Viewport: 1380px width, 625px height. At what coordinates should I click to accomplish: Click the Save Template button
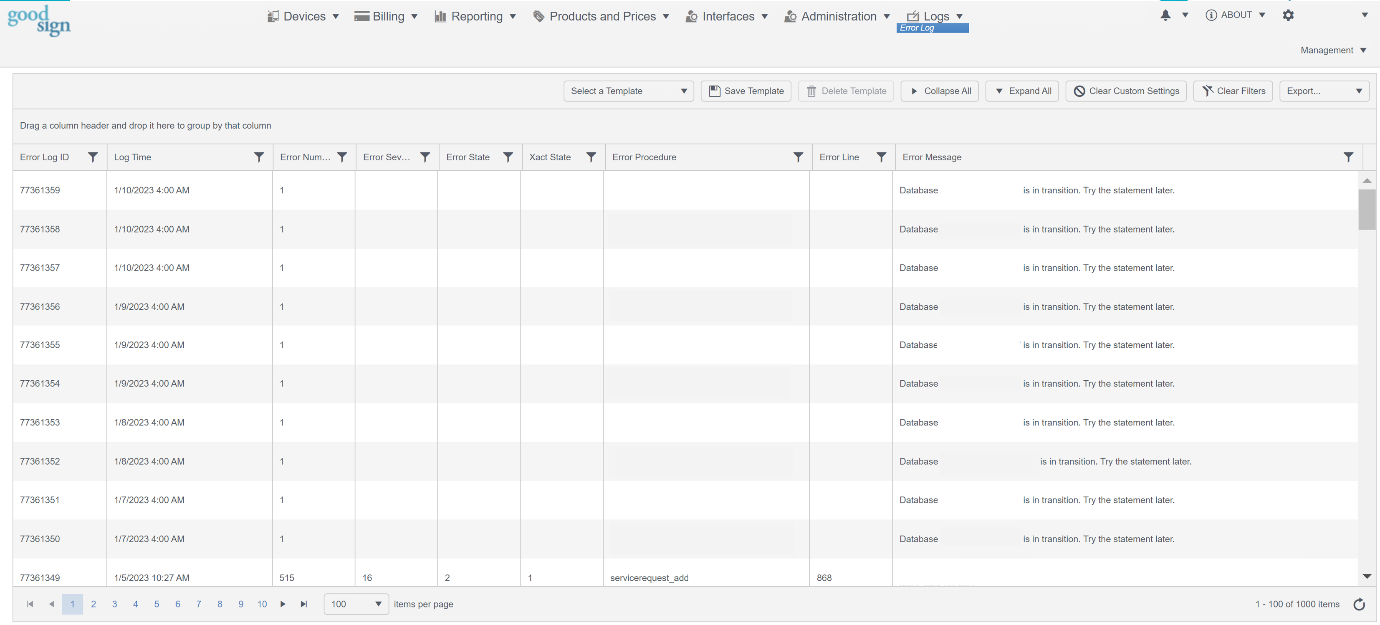pos(746,91)
